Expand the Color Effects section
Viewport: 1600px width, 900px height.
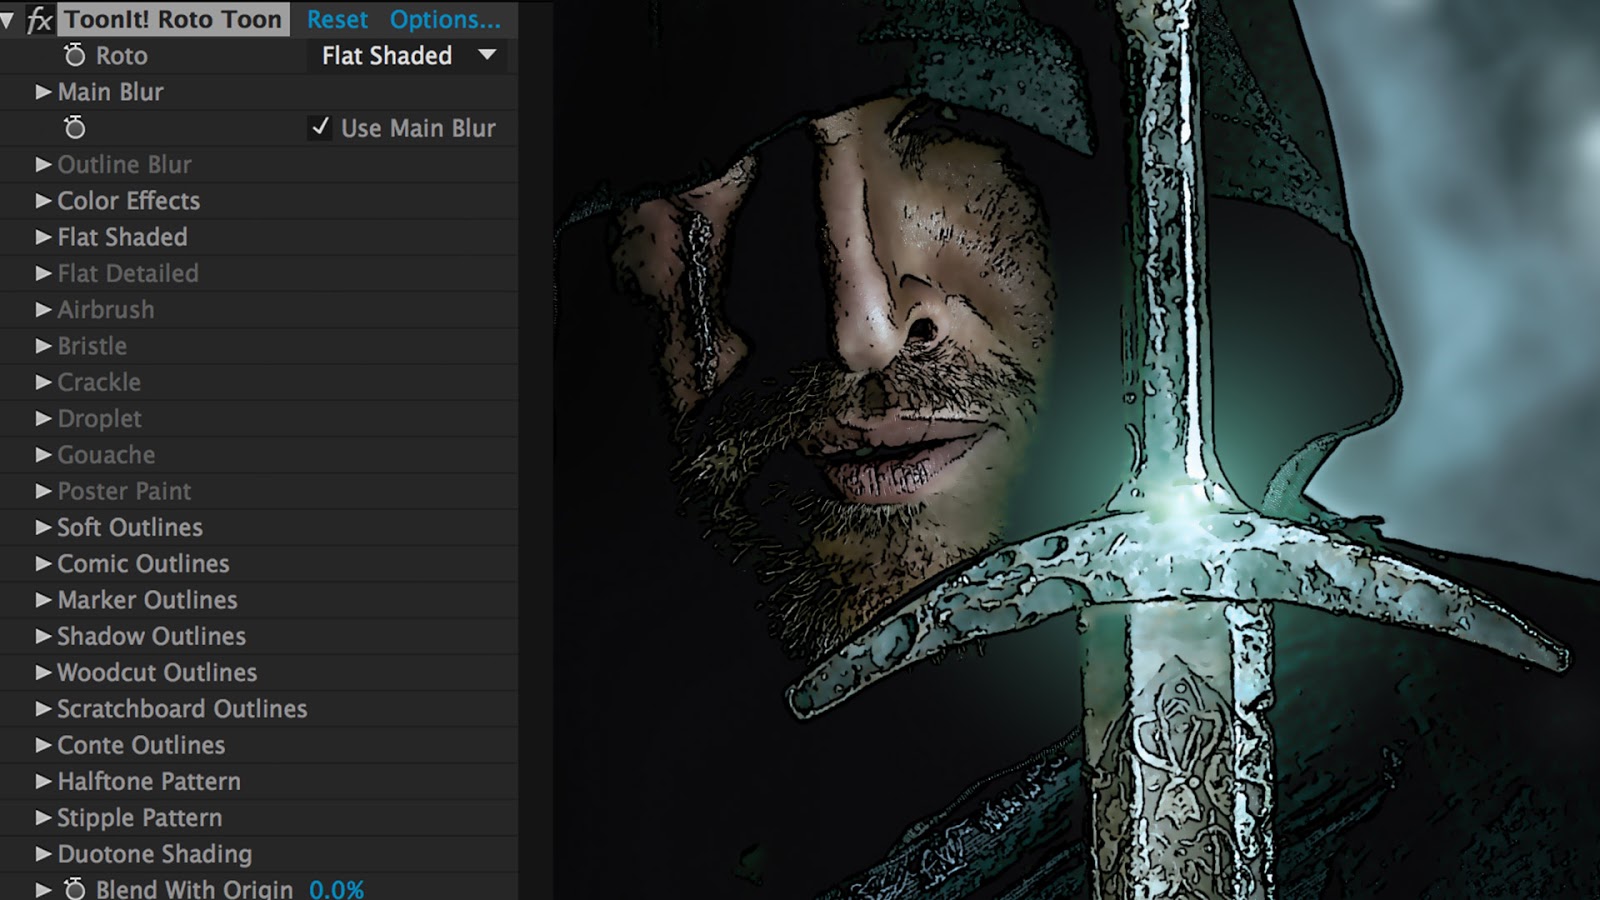coord(42,200)
